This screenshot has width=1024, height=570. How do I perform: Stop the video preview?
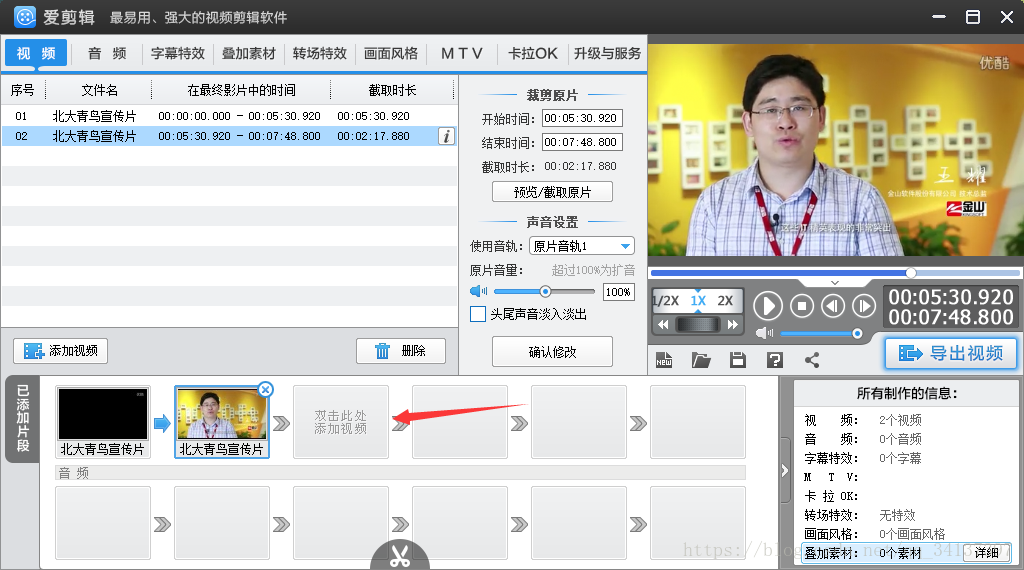802,306
